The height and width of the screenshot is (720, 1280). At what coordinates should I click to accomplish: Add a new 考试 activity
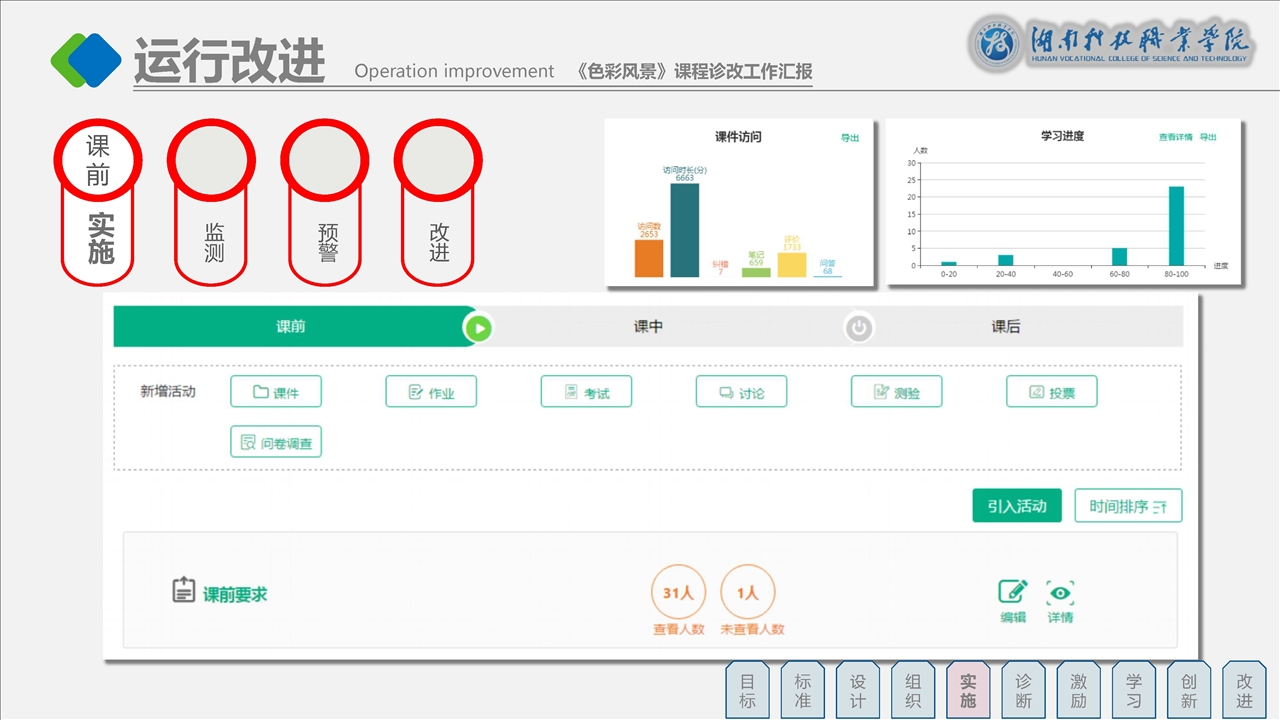[x=586, y=392]
